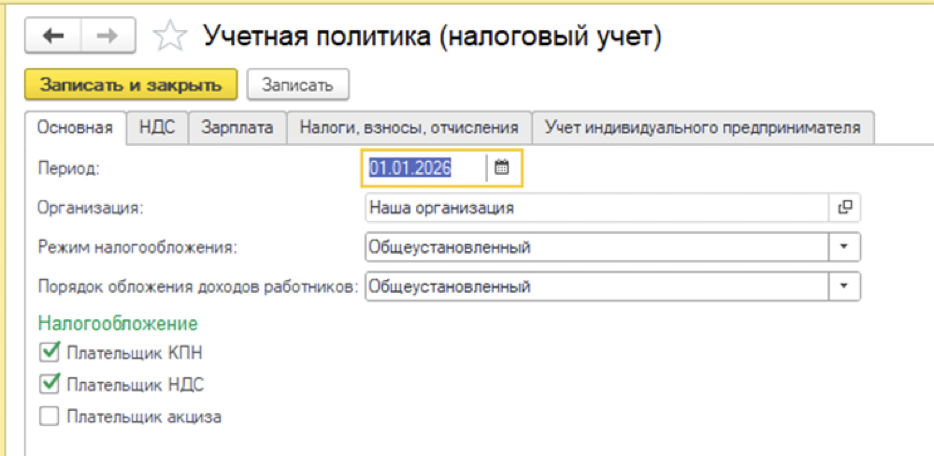Screen dimensions: 934x456
Task: Untick the Плательщик КПН checkbox
Action: pos(49,352)
